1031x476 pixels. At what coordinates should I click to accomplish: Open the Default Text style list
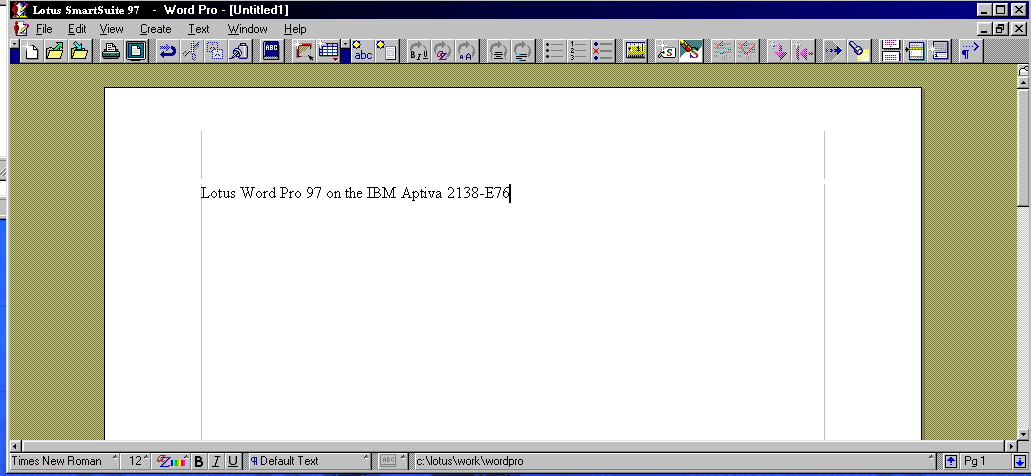[310, 461]
